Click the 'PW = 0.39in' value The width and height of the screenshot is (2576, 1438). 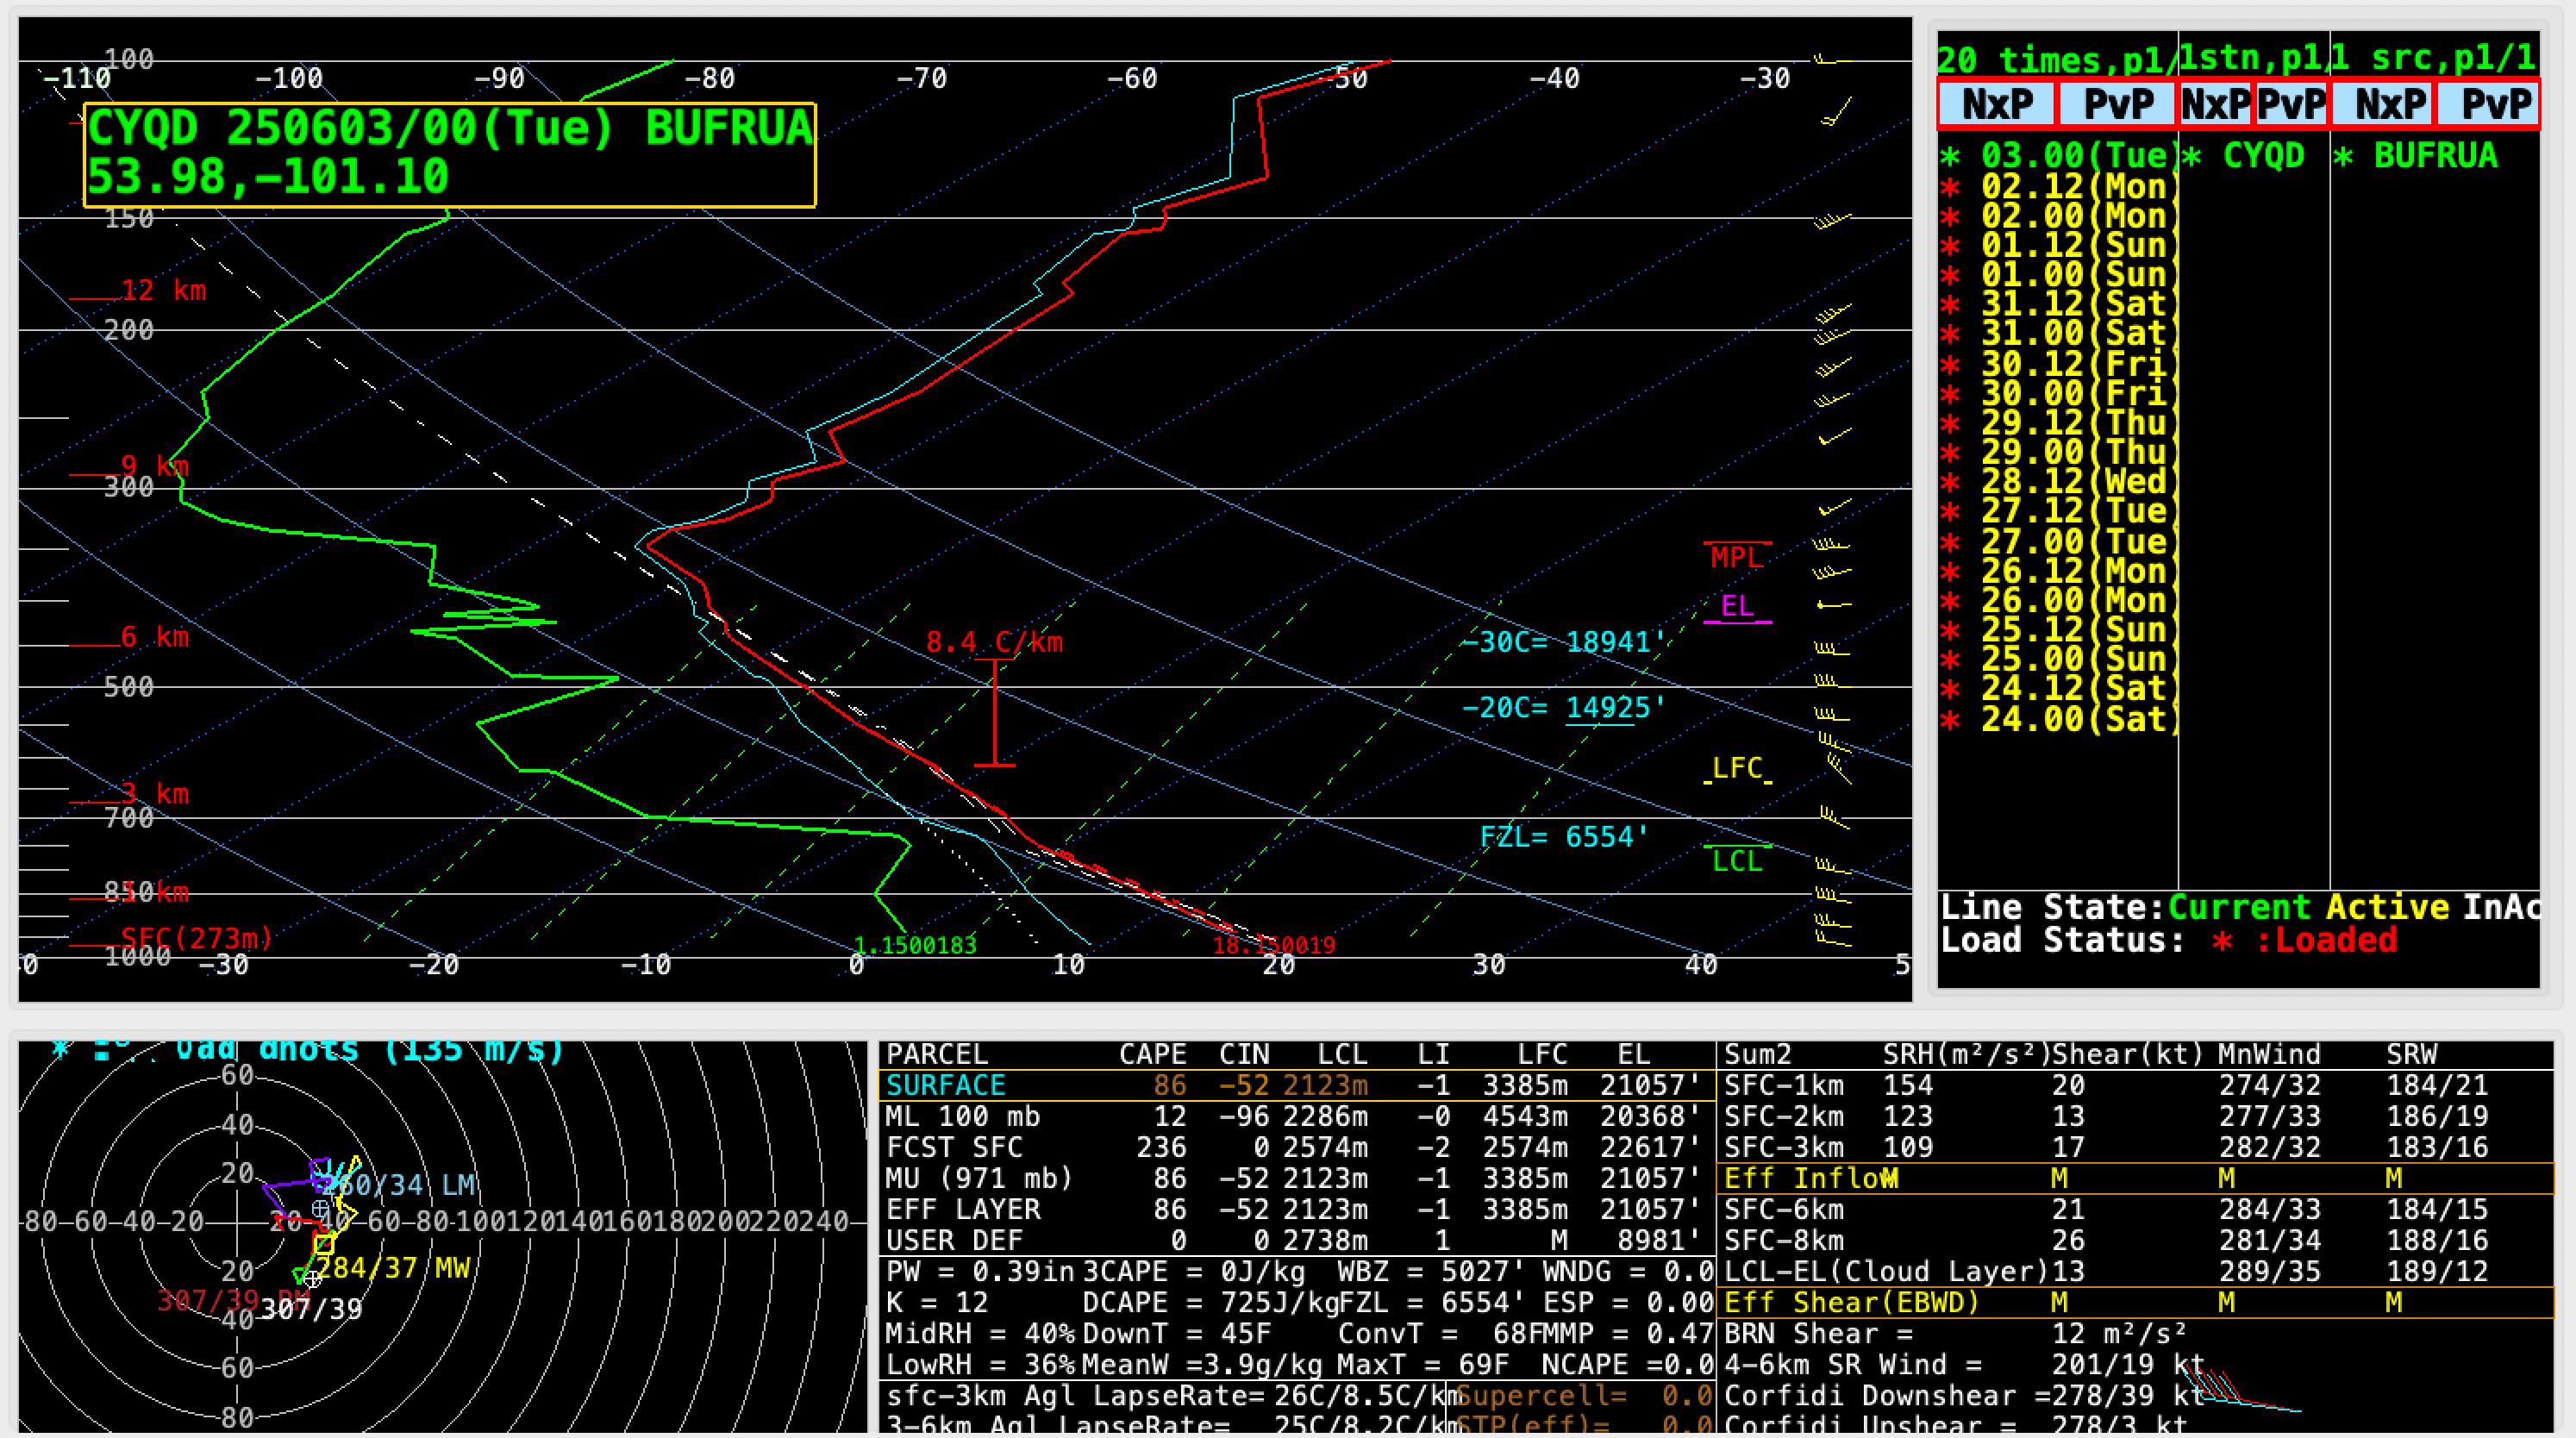click(x=979, y=1271)
